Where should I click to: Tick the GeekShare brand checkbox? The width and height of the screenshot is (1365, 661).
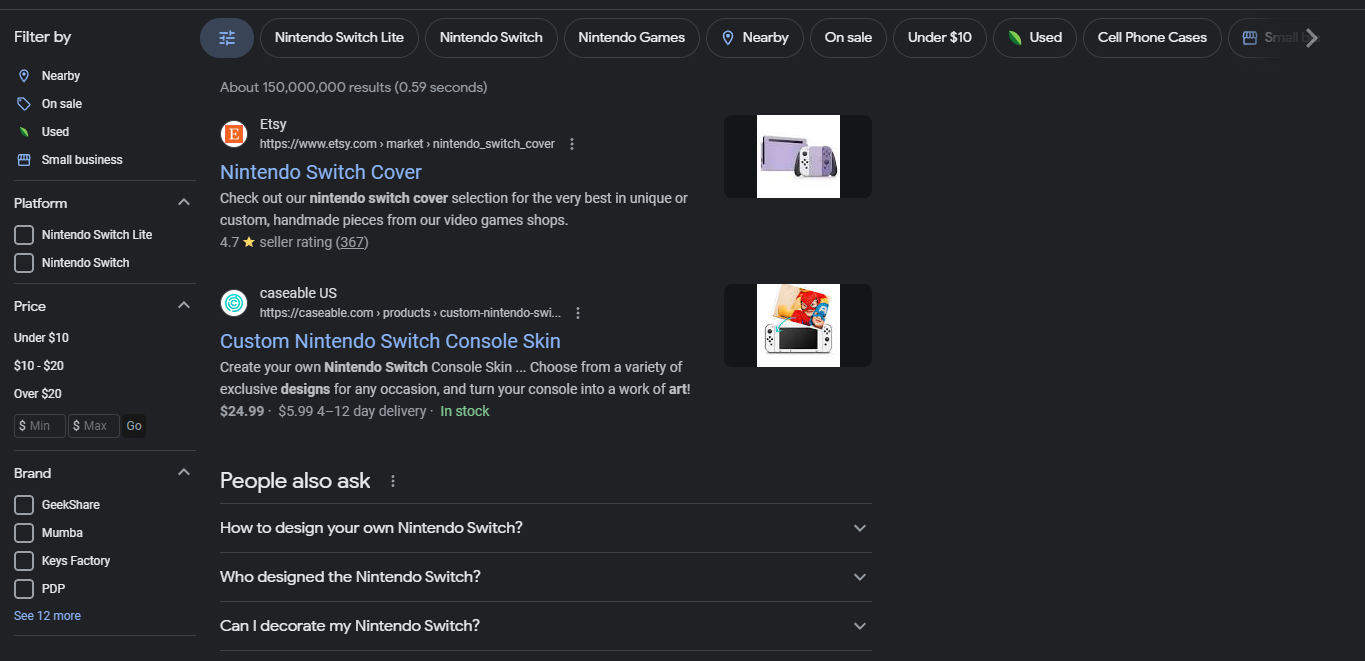(x=24, y=505)
